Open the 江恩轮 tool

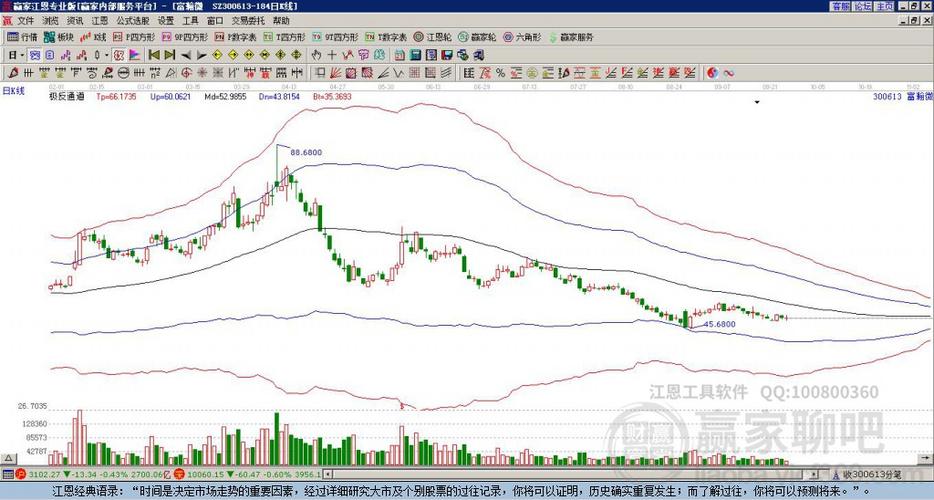[x=432, y=37]
